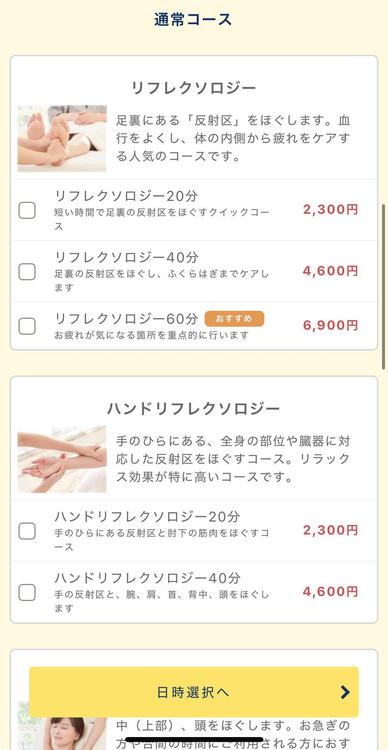Screen dimensions: 388x750
Task: Click the ハンドリフレクソロジー section heading
Action: [194, 408]
